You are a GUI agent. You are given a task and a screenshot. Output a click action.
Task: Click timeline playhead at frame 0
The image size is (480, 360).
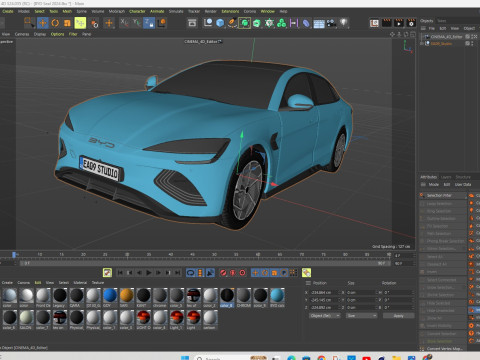click(x=14, y=255)
